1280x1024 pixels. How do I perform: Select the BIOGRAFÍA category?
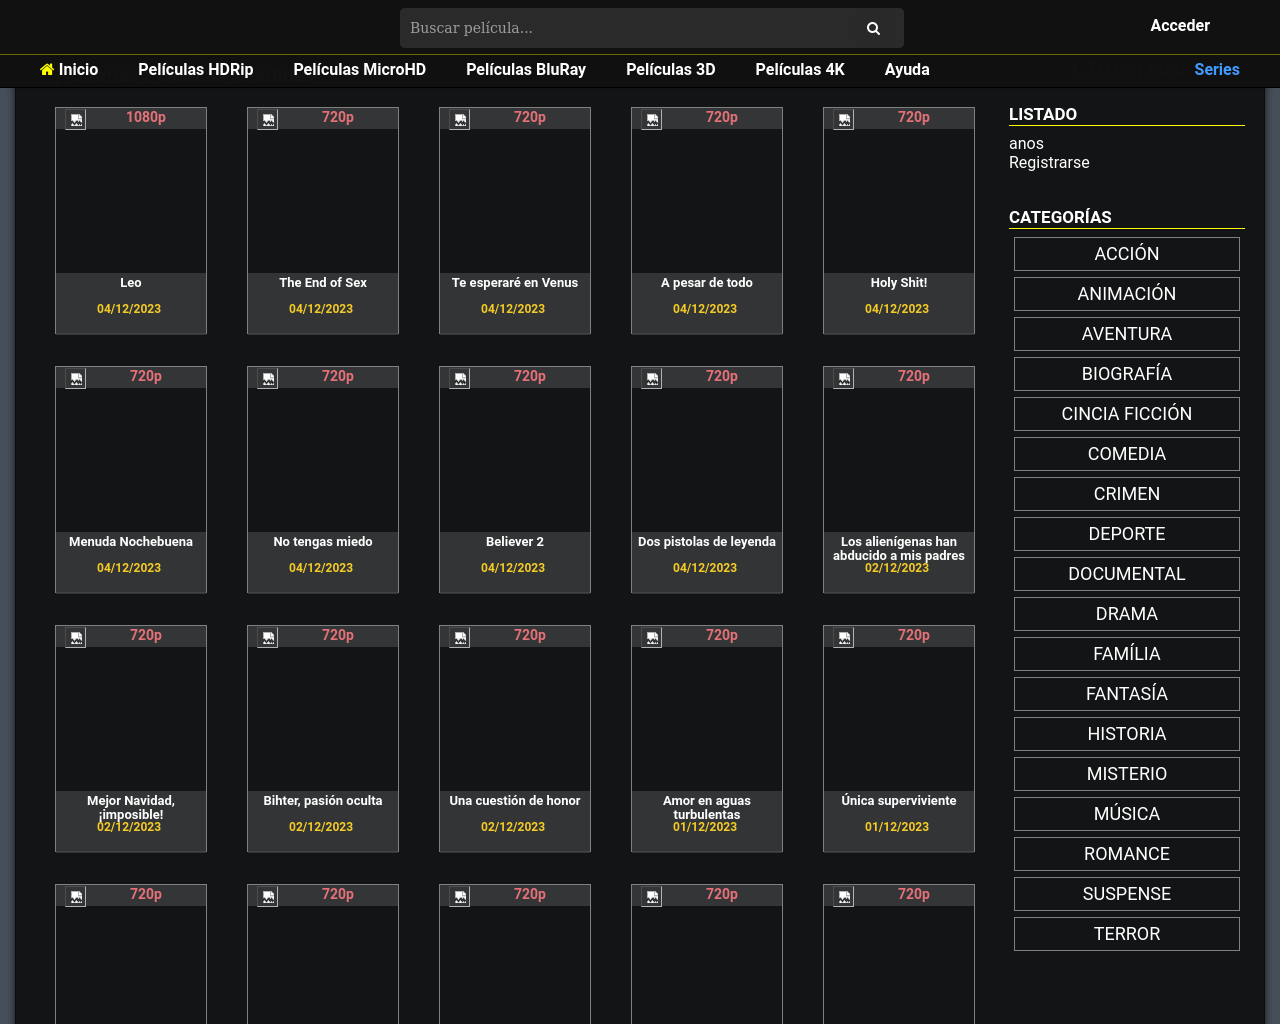1127,374
